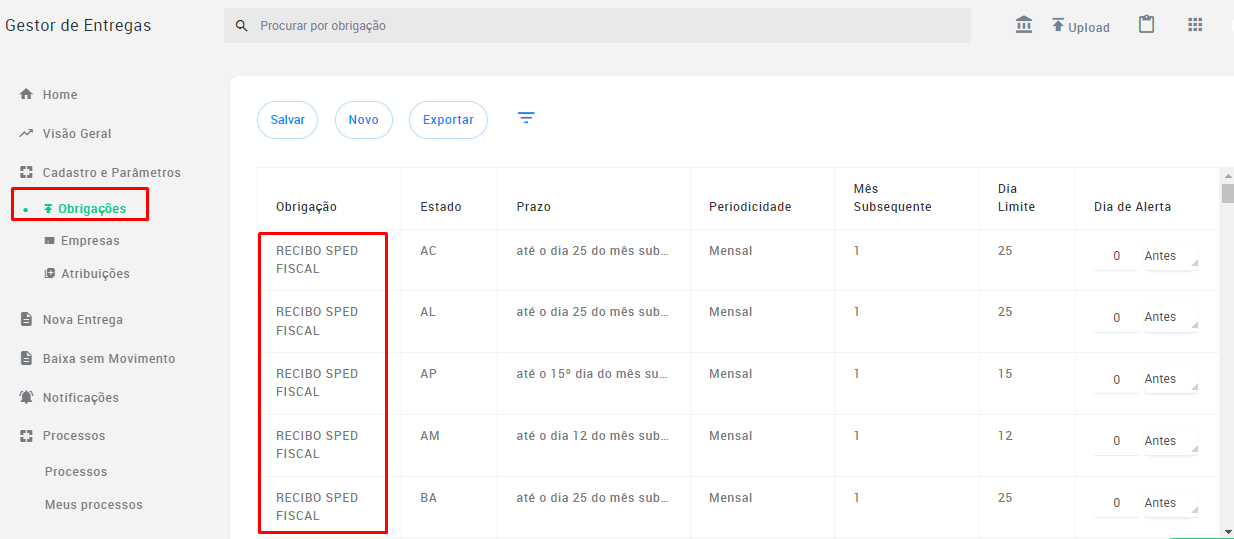
Task: Click the vertical scrollbar down arrow
Action: click(x=1227, y=531)
